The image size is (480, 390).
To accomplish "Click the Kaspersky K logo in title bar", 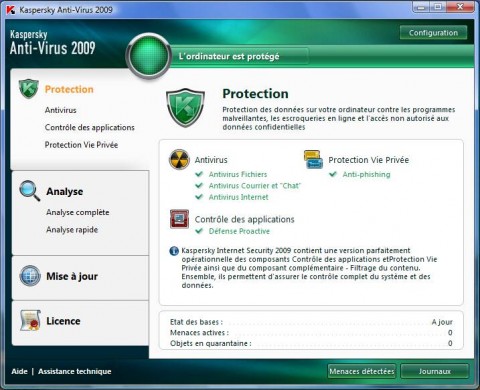I will click(x=11, y=10).
